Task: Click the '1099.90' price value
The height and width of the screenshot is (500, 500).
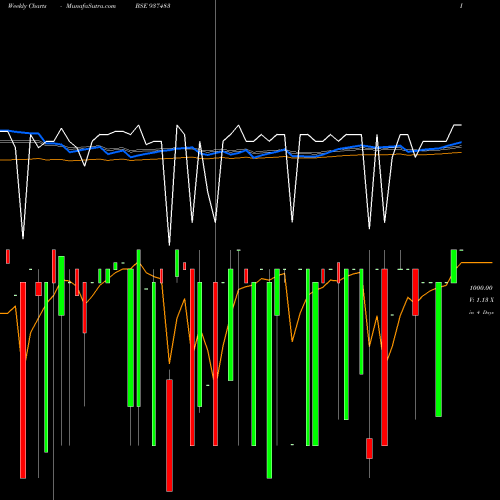Action: (x=481, y=288)
